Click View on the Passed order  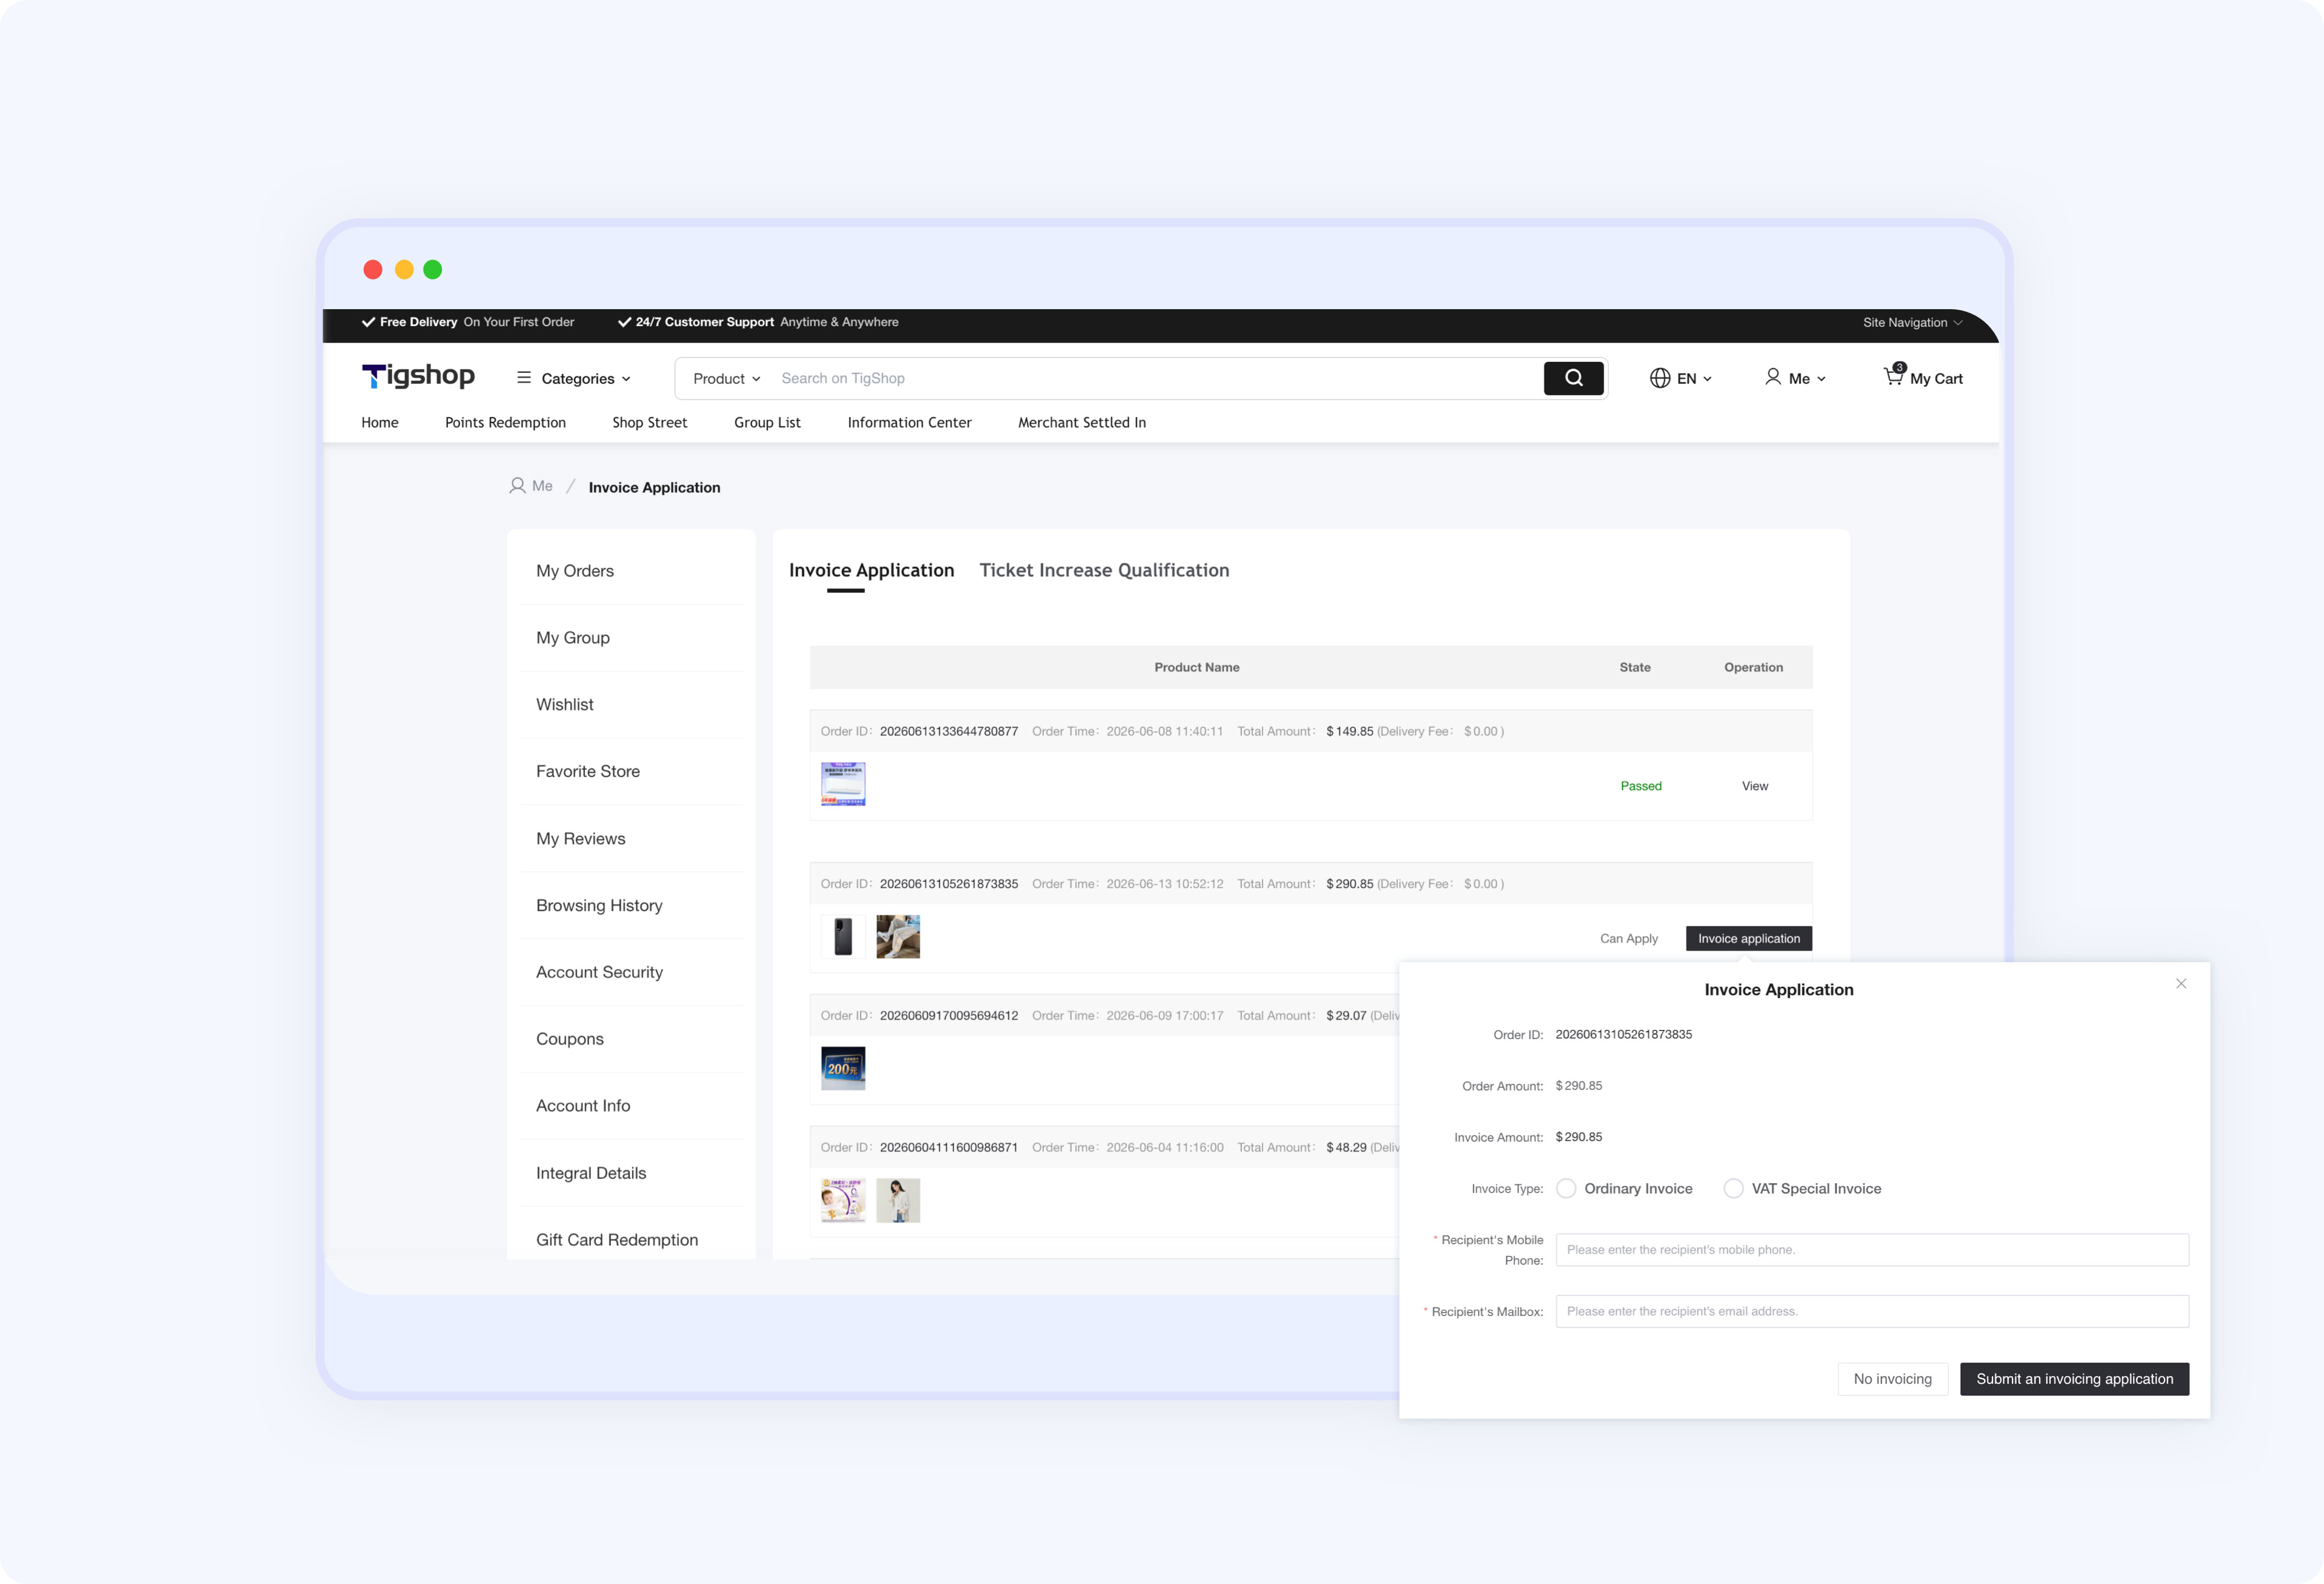[1754, 786]
